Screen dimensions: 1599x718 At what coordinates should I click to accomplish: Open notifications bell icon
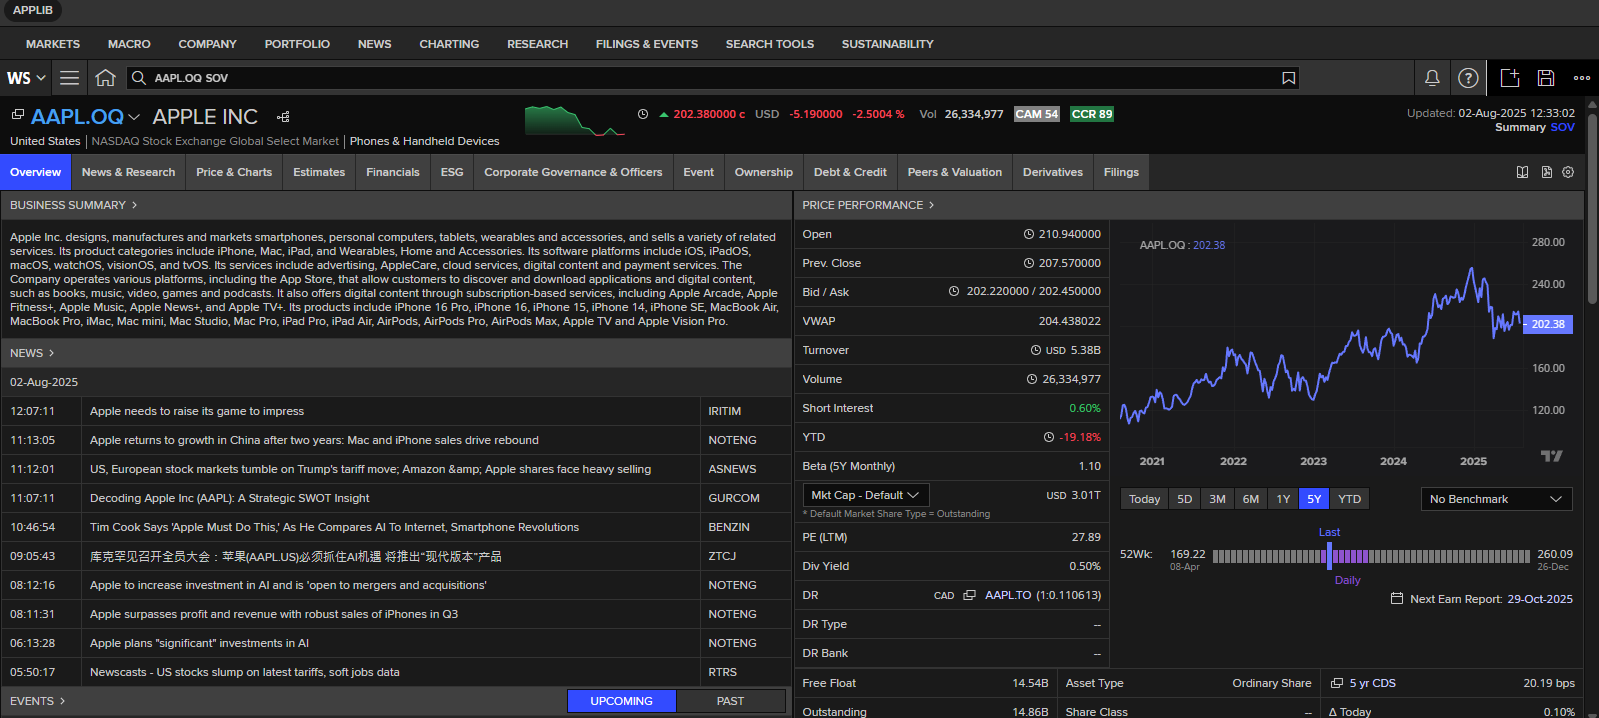1432,78
